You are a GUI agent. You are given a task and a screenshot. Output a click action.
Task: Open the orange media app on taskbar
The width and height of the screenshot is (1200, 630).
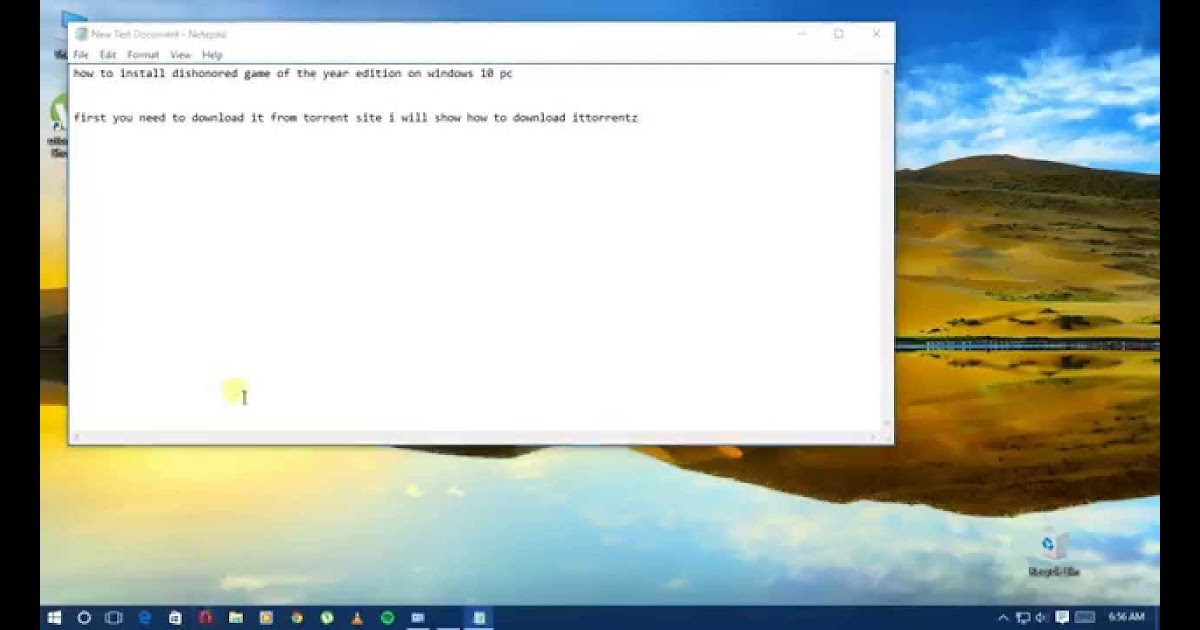point(266,618)
